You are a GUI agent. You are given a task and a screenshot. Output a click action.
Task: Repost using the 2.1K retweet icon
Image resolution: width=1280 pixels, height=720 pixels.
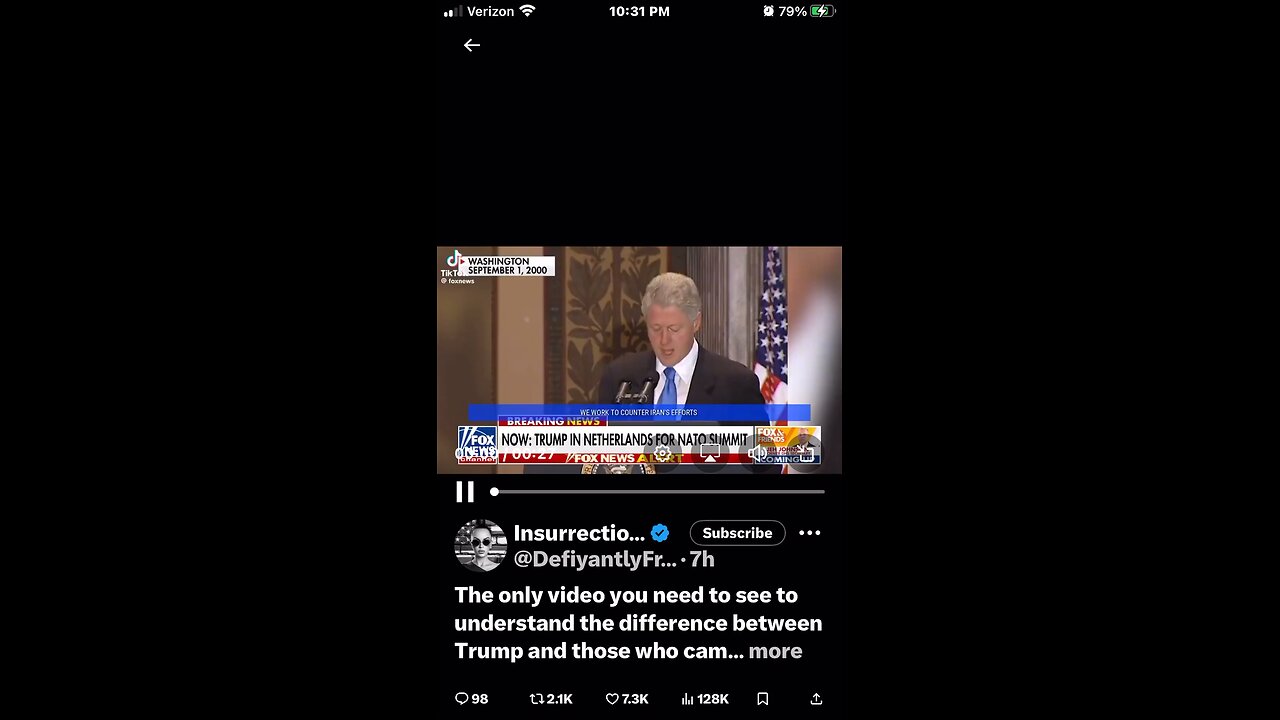click(x=551, y=699)
